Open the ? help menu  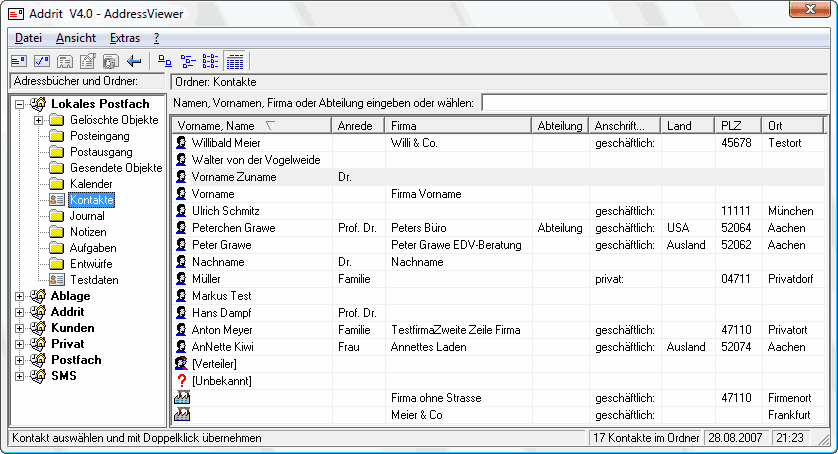(x=156, y=38)
